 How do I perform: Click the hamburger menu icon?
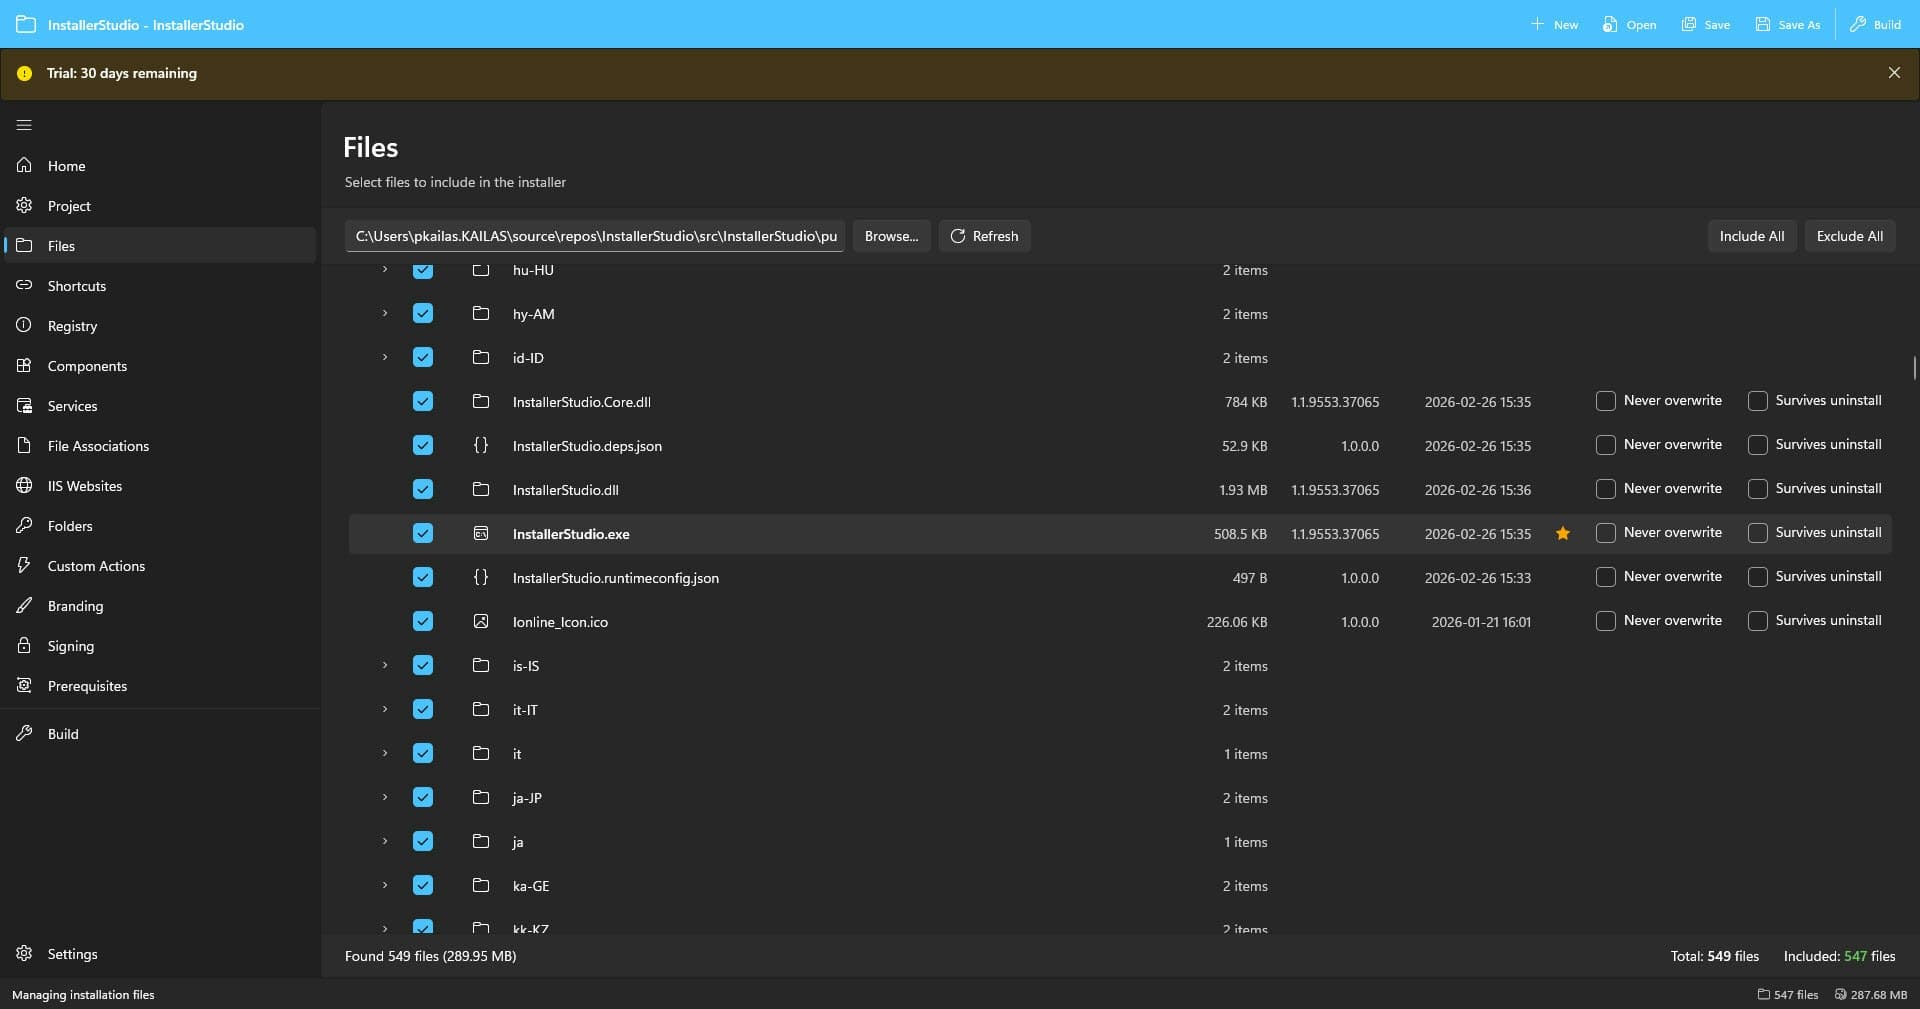click(24, 125)
